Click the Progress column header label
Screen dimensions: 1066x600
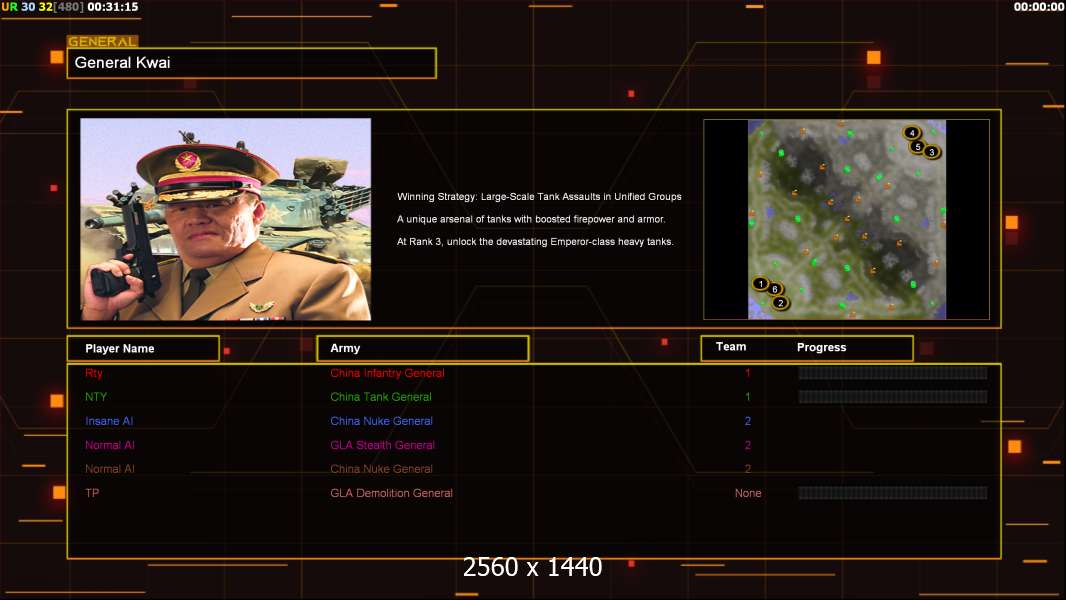pos(821,348)
